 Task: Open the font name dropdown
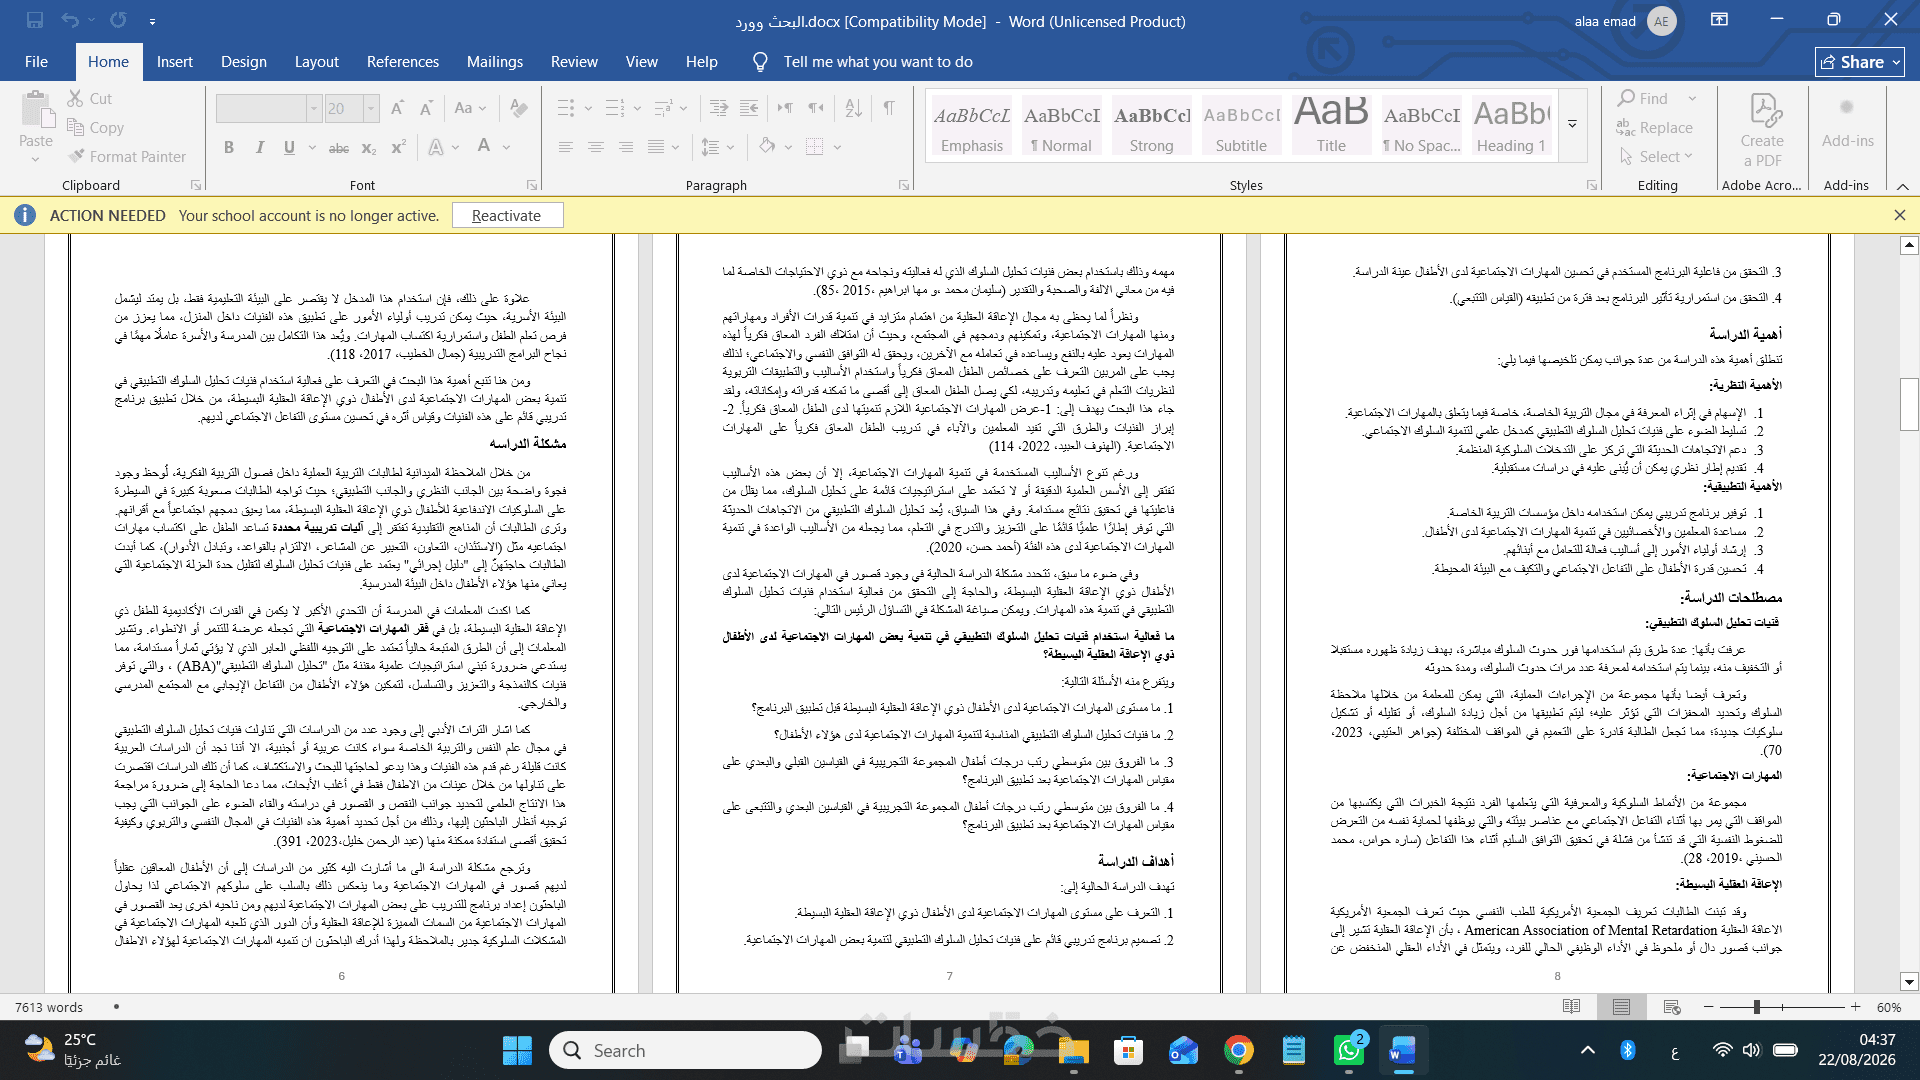313,108
